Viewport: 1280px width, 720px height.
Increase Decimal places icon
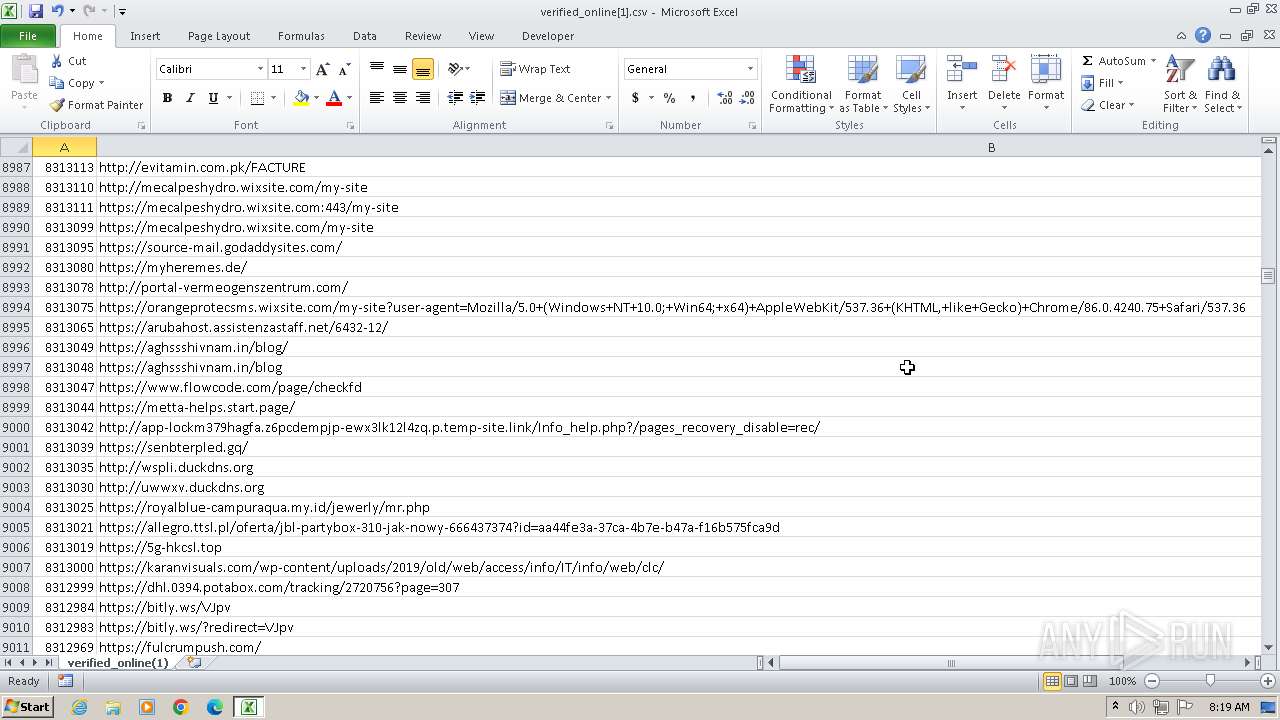tap(724, 98)
